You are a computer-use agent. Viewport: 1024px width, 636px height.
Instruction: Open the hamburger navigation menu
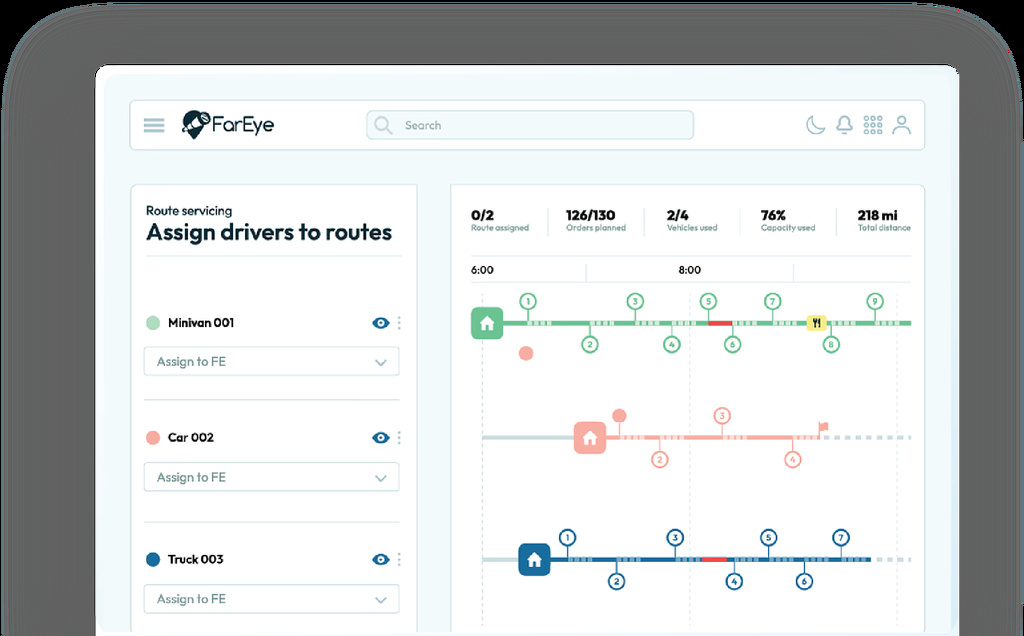tap(153, 124)
